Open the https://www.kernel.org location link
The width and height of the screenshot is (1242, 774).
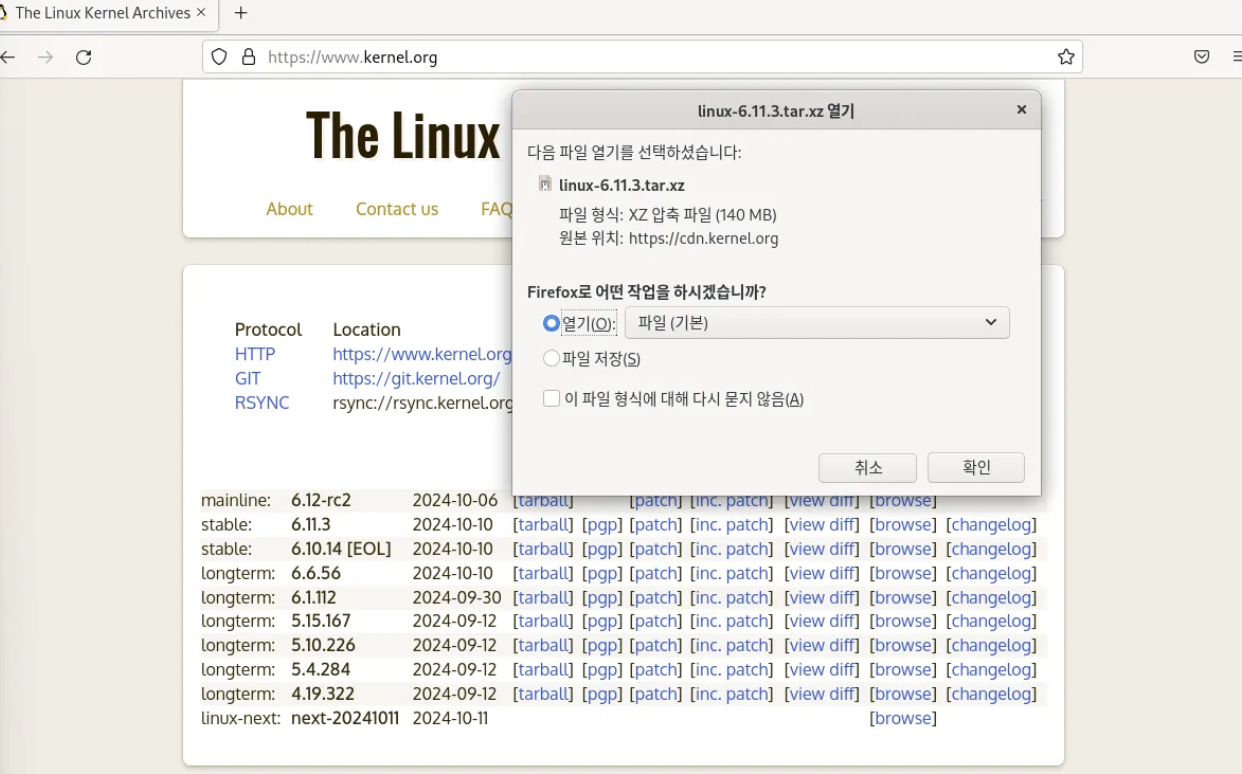pyautogui.click(x=422, y=354)
